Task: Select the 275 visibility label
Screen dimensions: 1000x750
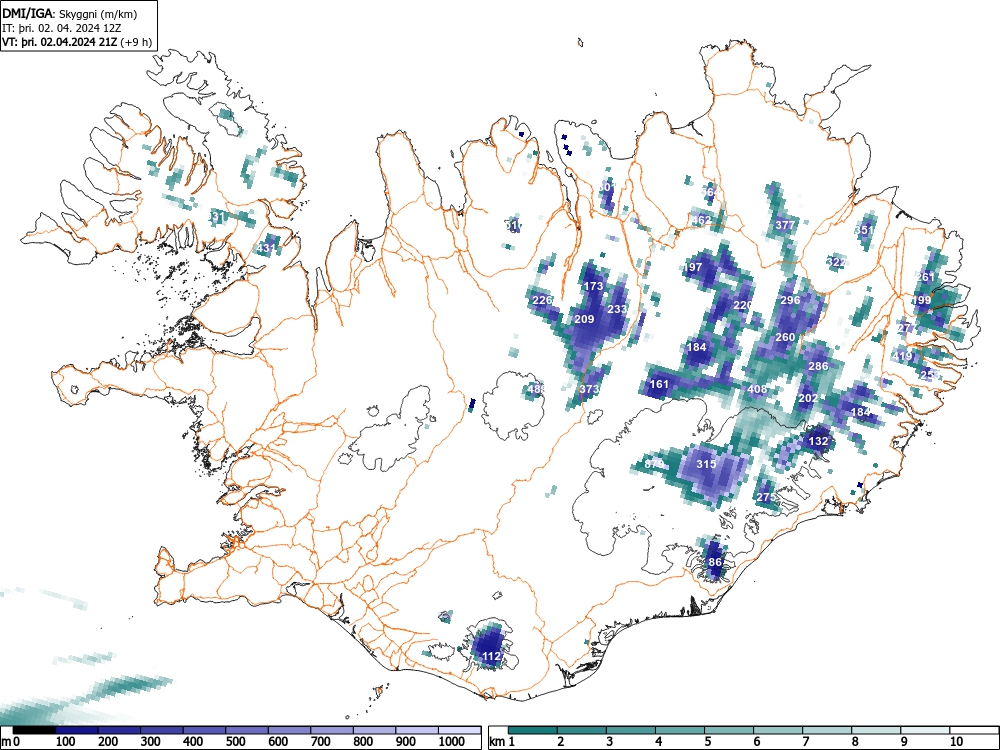Action: tap(766, 497)
